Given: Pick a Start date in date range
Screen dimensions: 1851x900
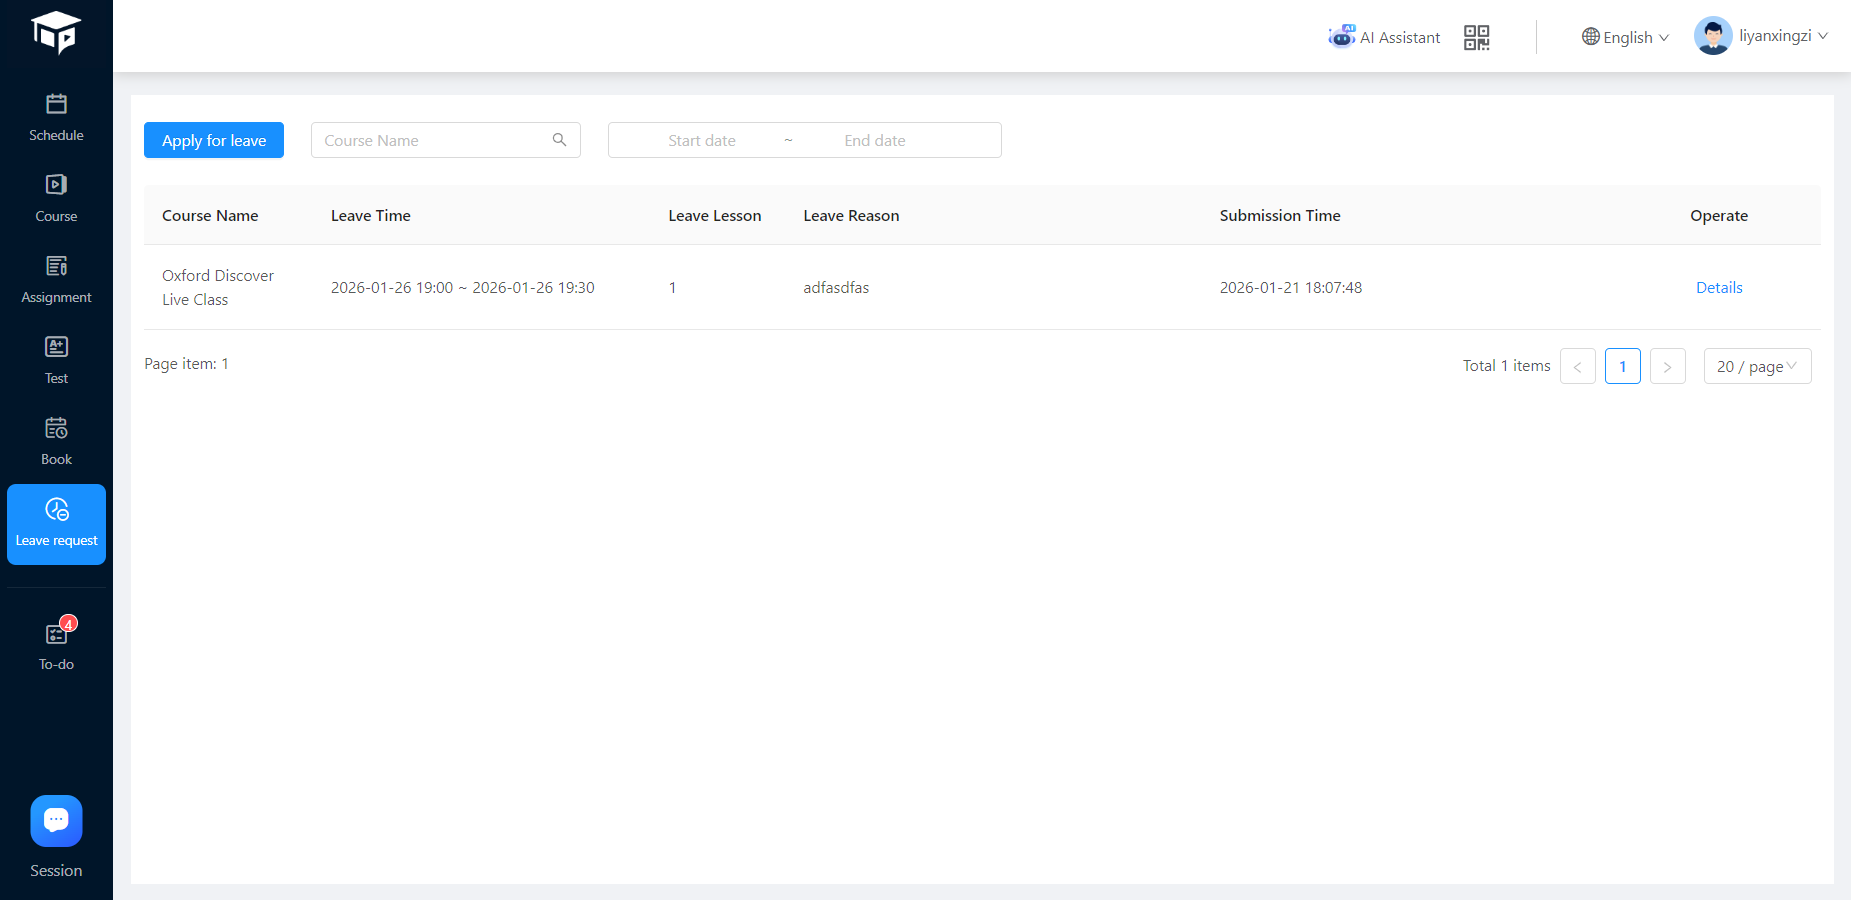Looking at the screenshot, I should point(702,140).
